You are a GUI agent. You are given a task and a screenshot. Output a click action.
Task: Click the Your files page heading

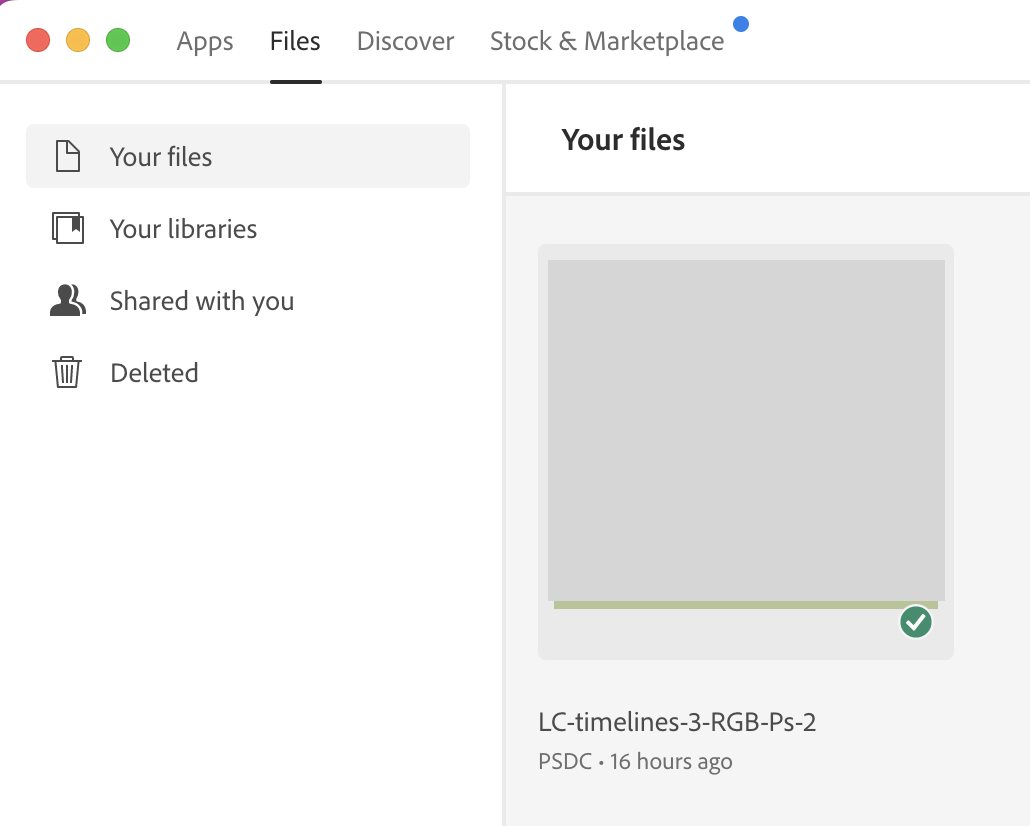point(623,140)
